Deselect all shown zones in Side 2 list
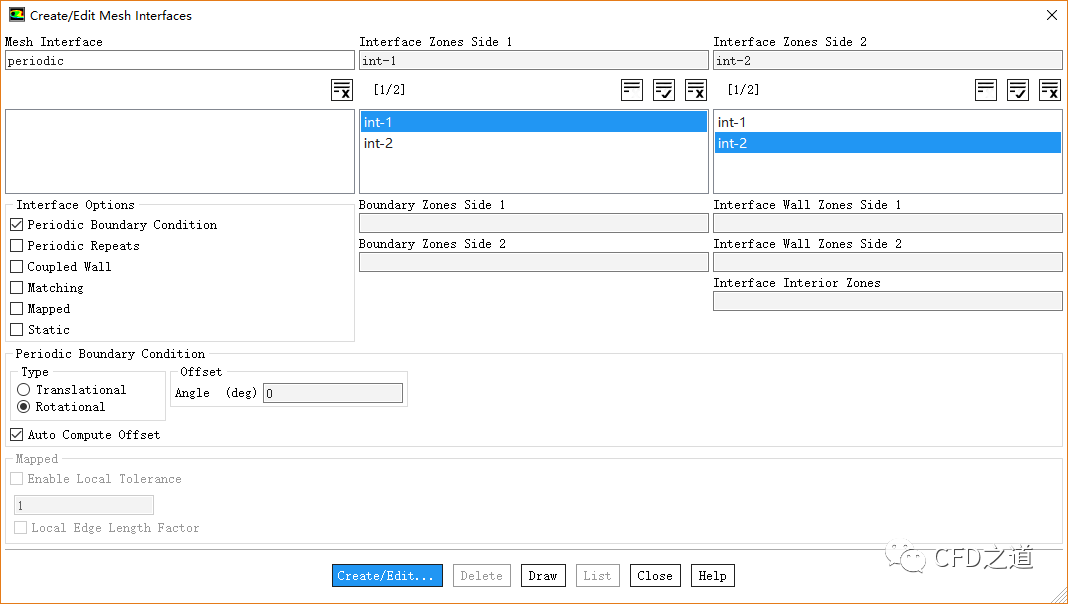Viewport: 1068px width, 604px height. click(1050, 90)
